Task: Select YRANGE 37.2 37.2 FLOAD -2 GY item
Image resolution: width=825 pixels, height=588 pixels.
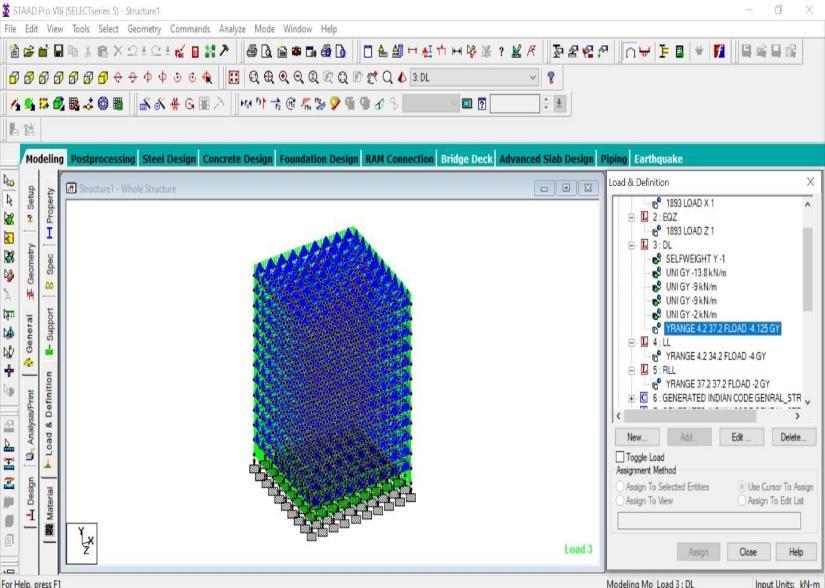Action: click(717, 384)
